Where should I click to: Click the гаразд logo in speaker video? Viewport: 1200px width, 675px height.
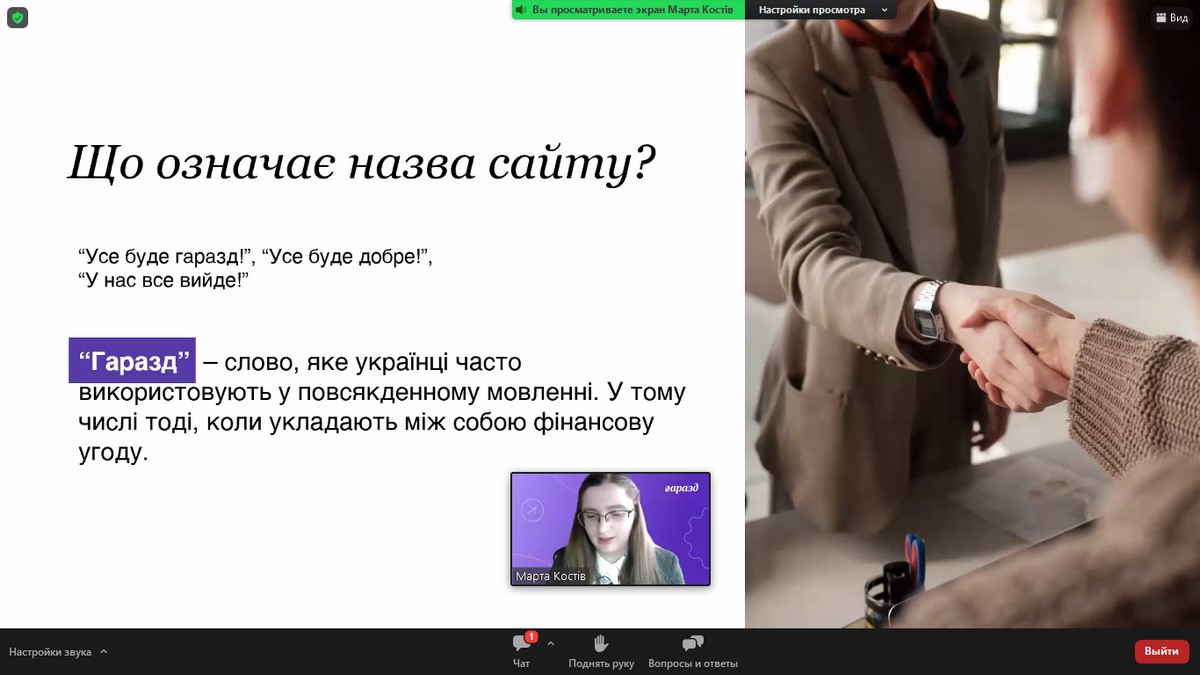tap(680, 488)
